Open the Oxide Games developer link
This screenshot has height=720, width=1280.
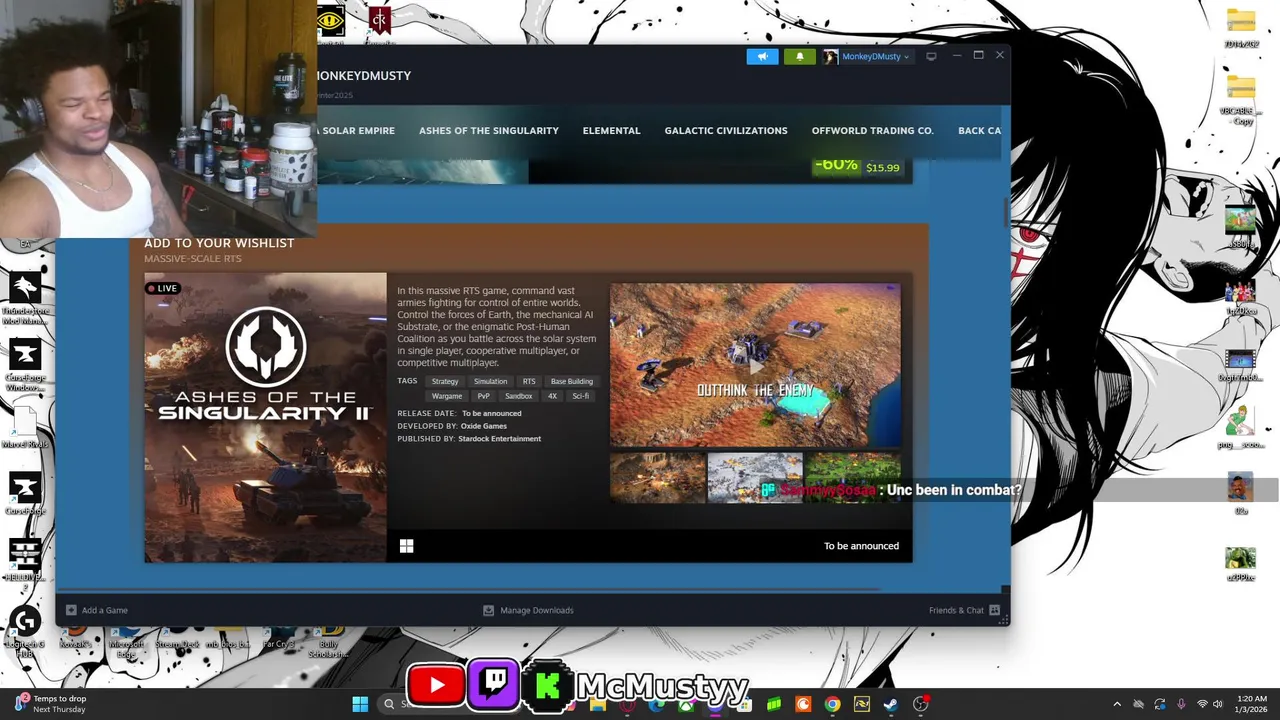(484, 426)
